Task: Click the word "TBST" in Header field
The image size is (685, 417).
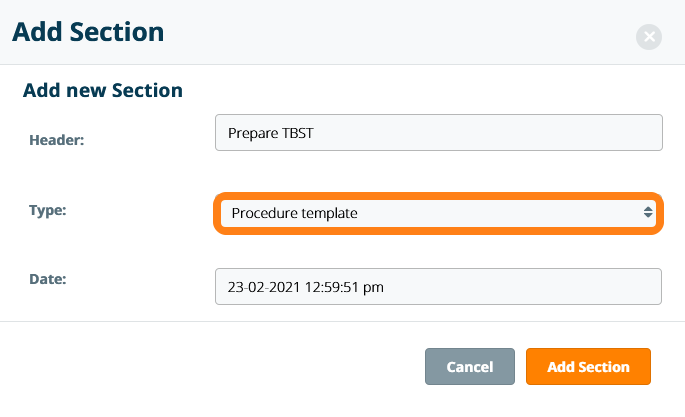Action: coord(301,132)
